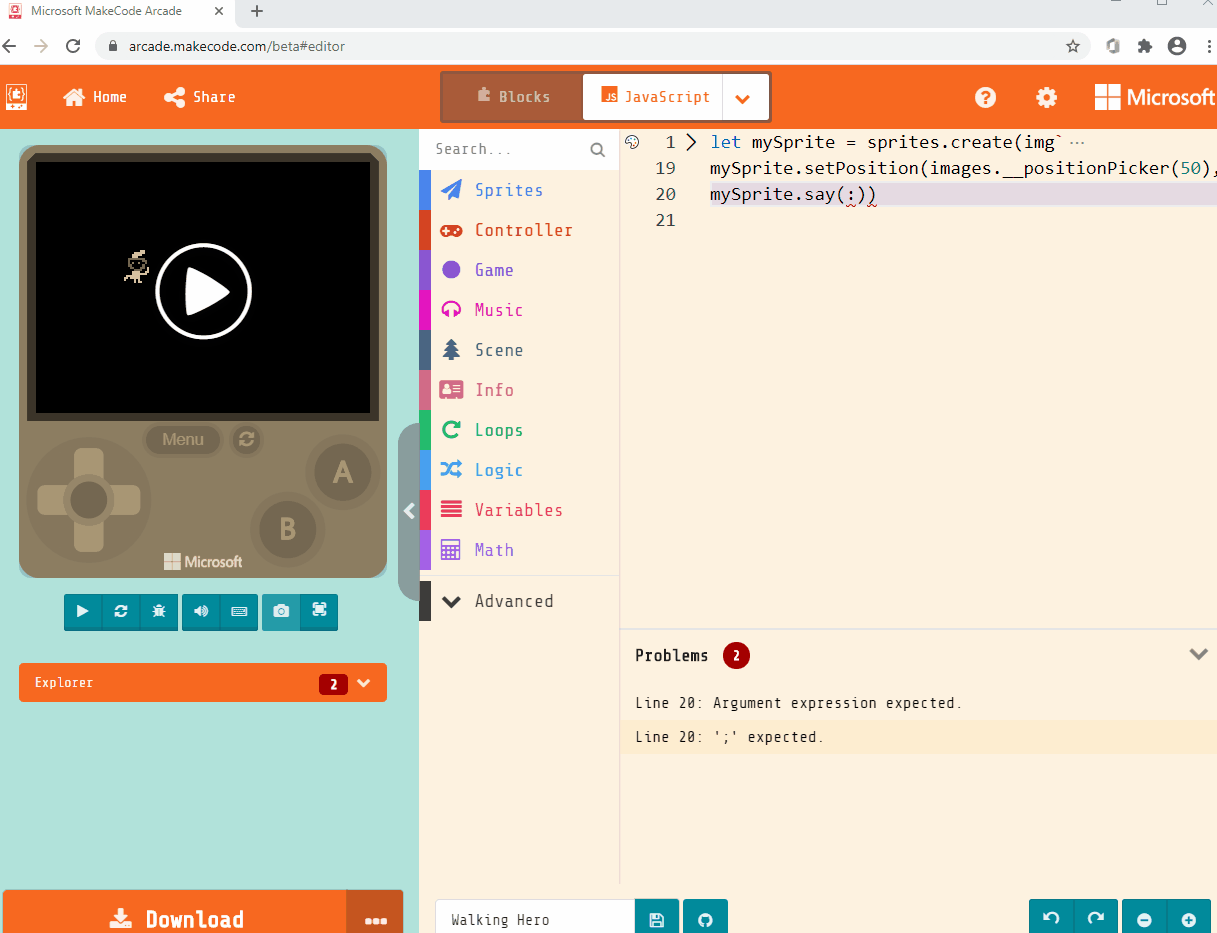Expand folded code on line 1
The height and width of the screenshot is (933, 1217).
pyautogui.click(x=691, y=142)
